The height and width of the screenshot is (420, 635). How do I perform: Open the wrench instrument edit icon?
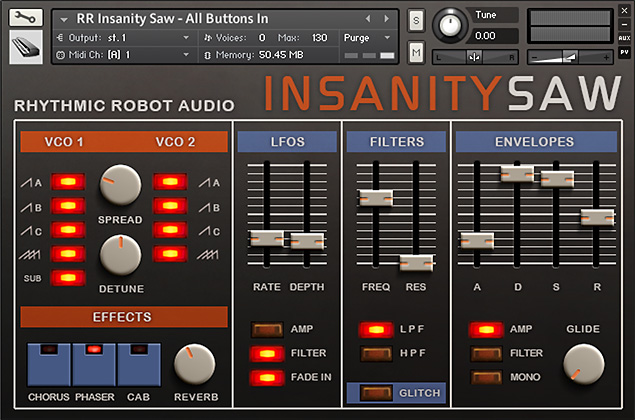(x=26, y=17)
